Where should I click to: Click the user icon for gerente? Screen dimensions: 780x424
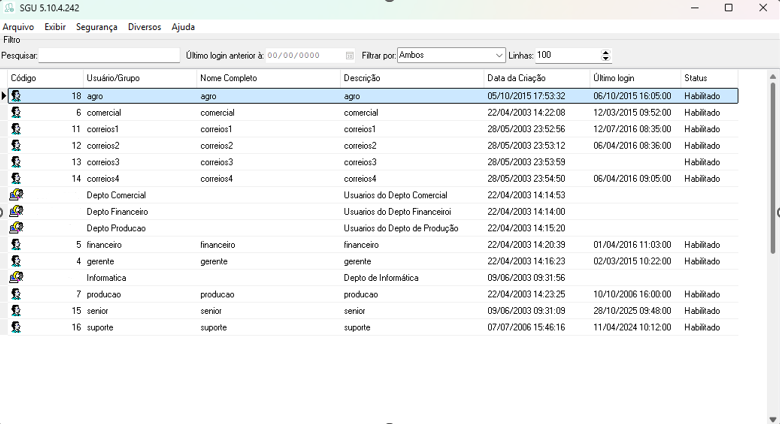[16, 261]
